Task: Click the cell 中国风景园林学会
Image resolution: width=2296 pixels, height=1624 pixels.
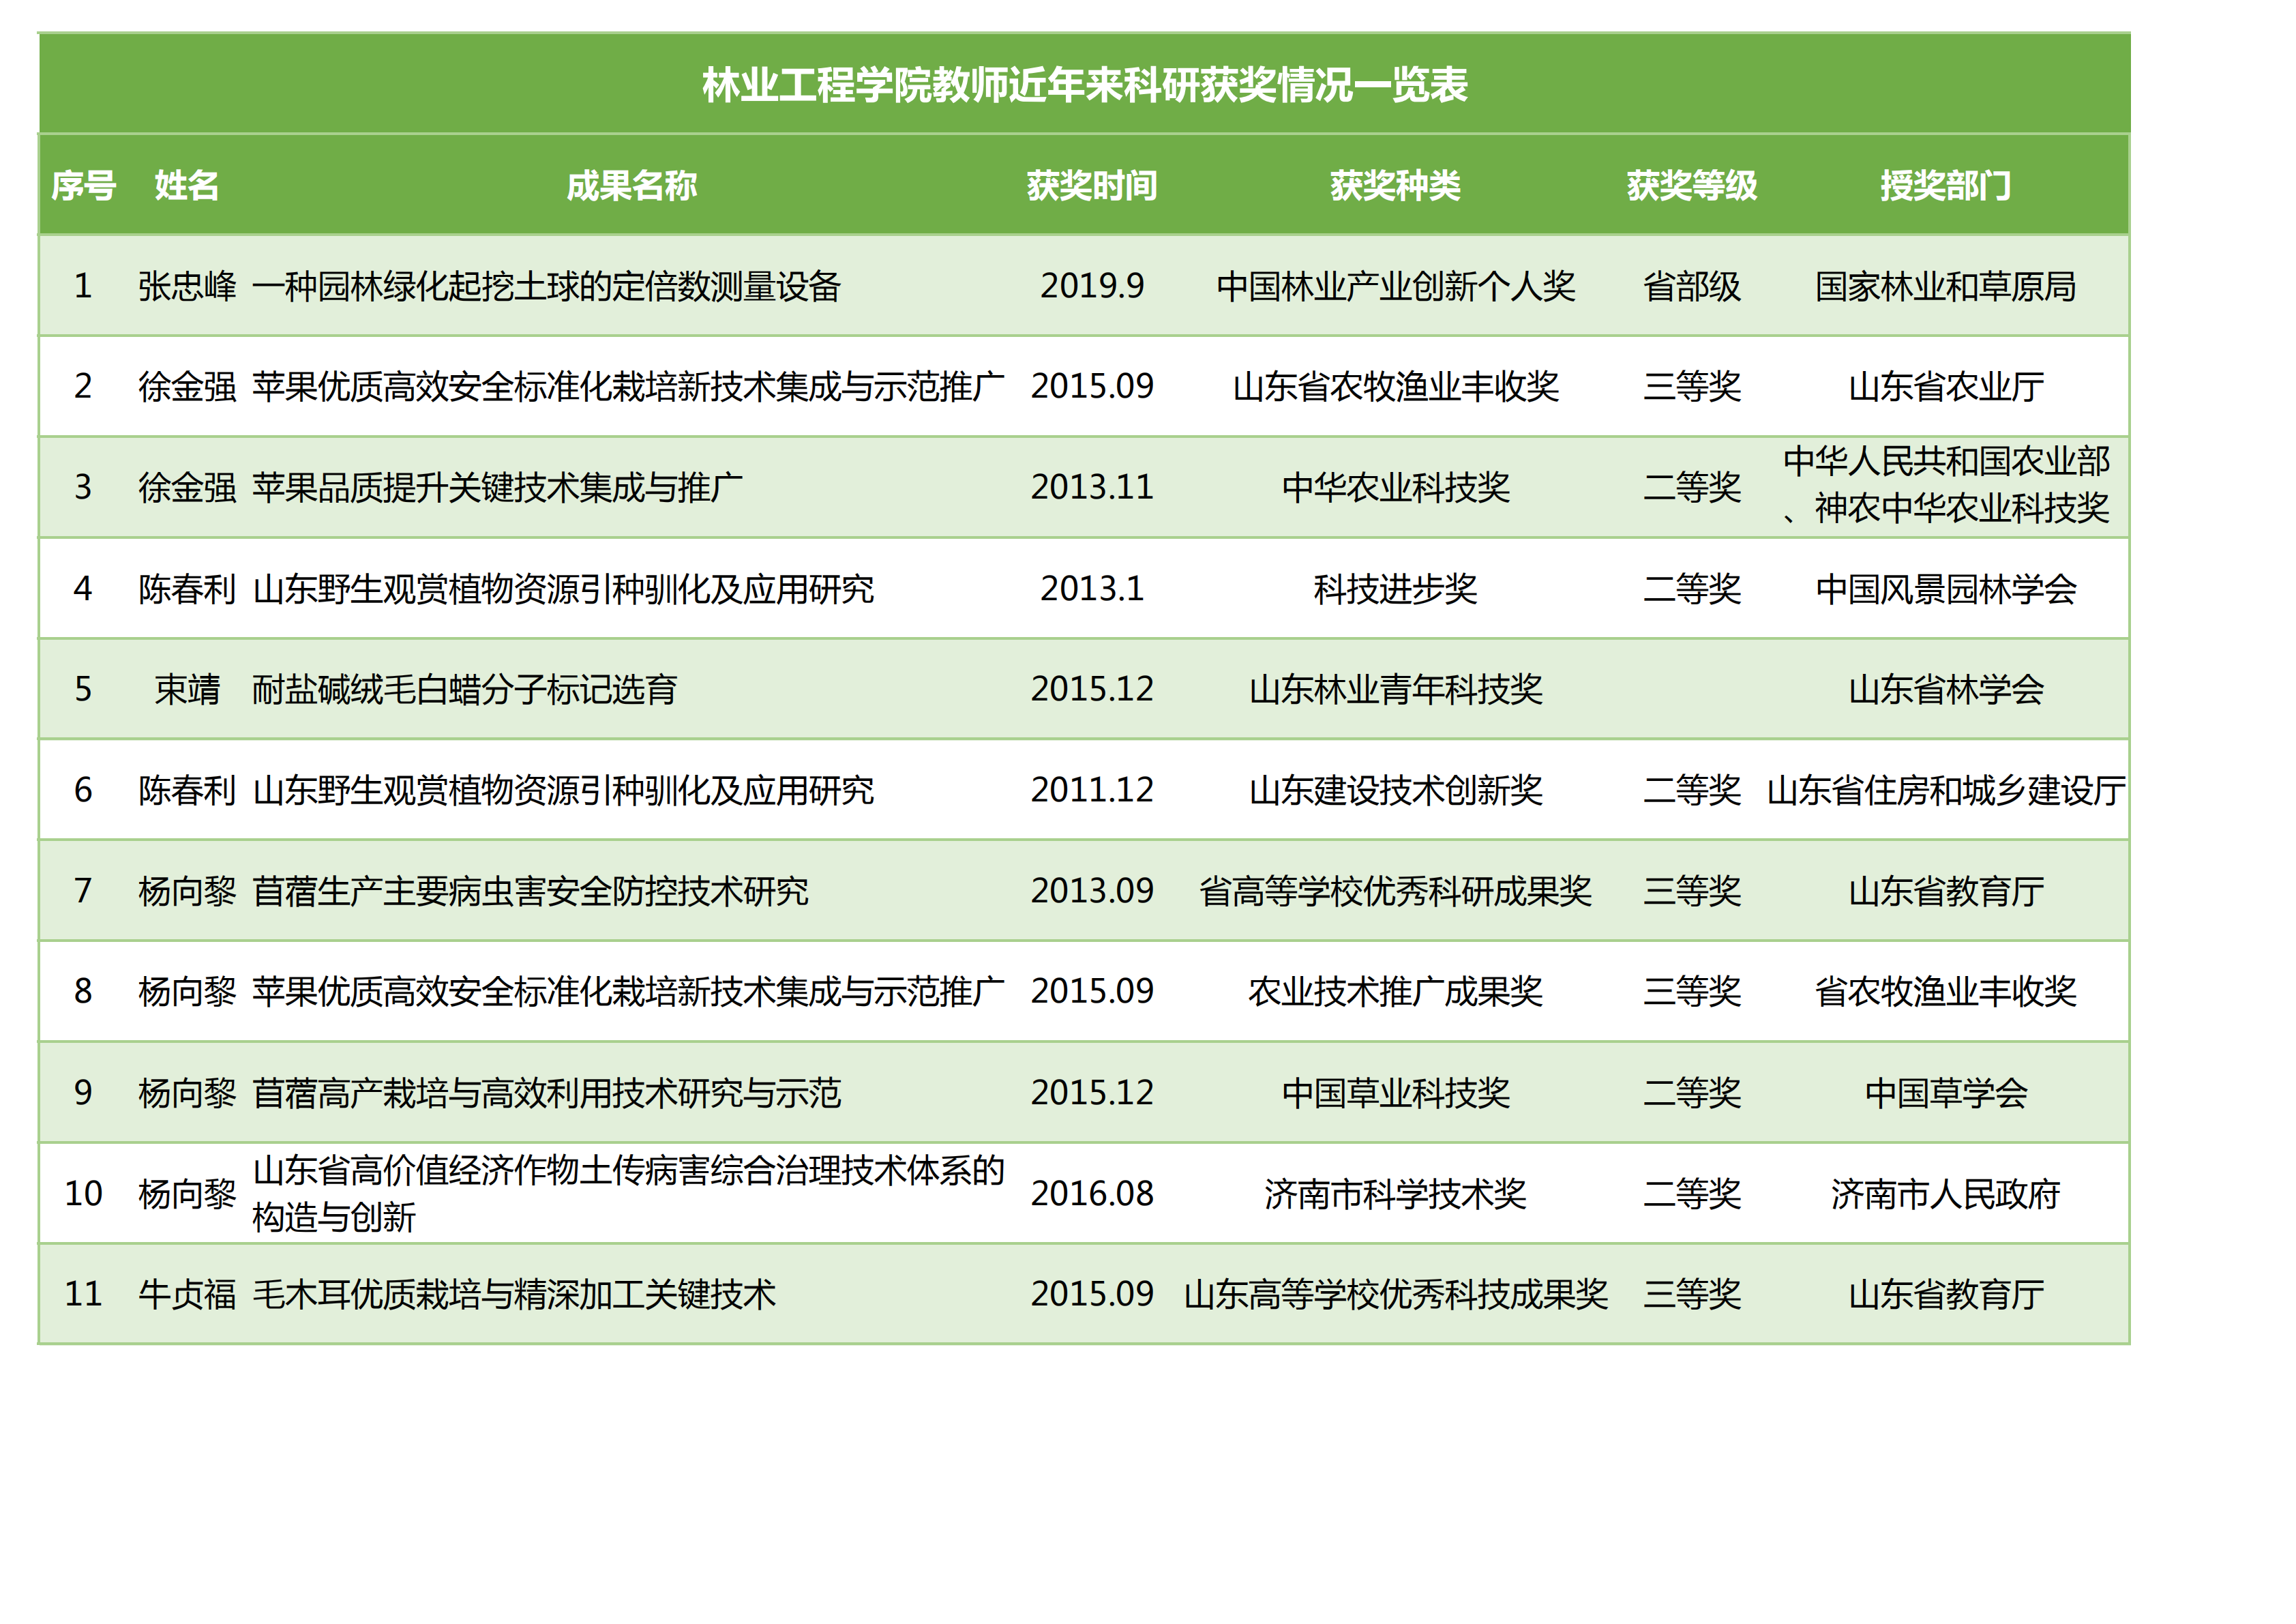Action: point(1946,589)
